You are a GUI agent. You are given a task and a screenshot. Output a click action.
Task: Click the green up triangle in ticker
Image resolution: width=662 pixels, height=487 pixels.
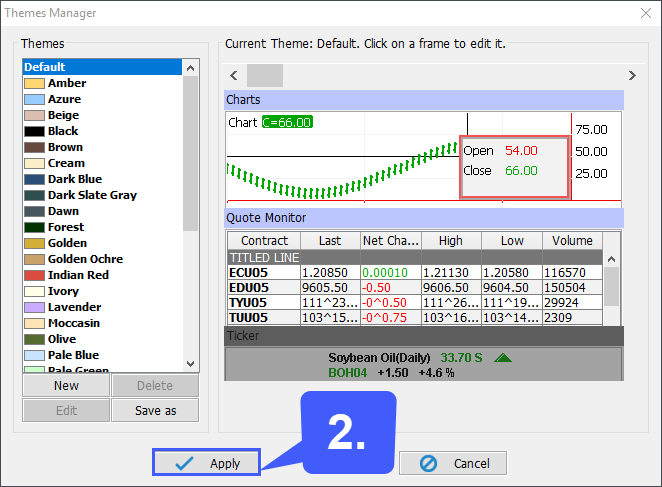503,358
